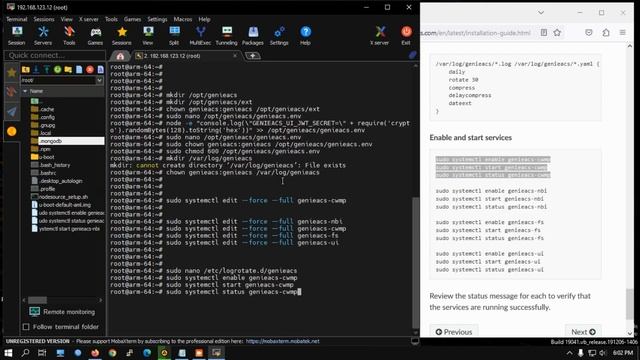Open the Terminal menu
Viewport: 640px width, 360px height.
click(x=16, y=19)
